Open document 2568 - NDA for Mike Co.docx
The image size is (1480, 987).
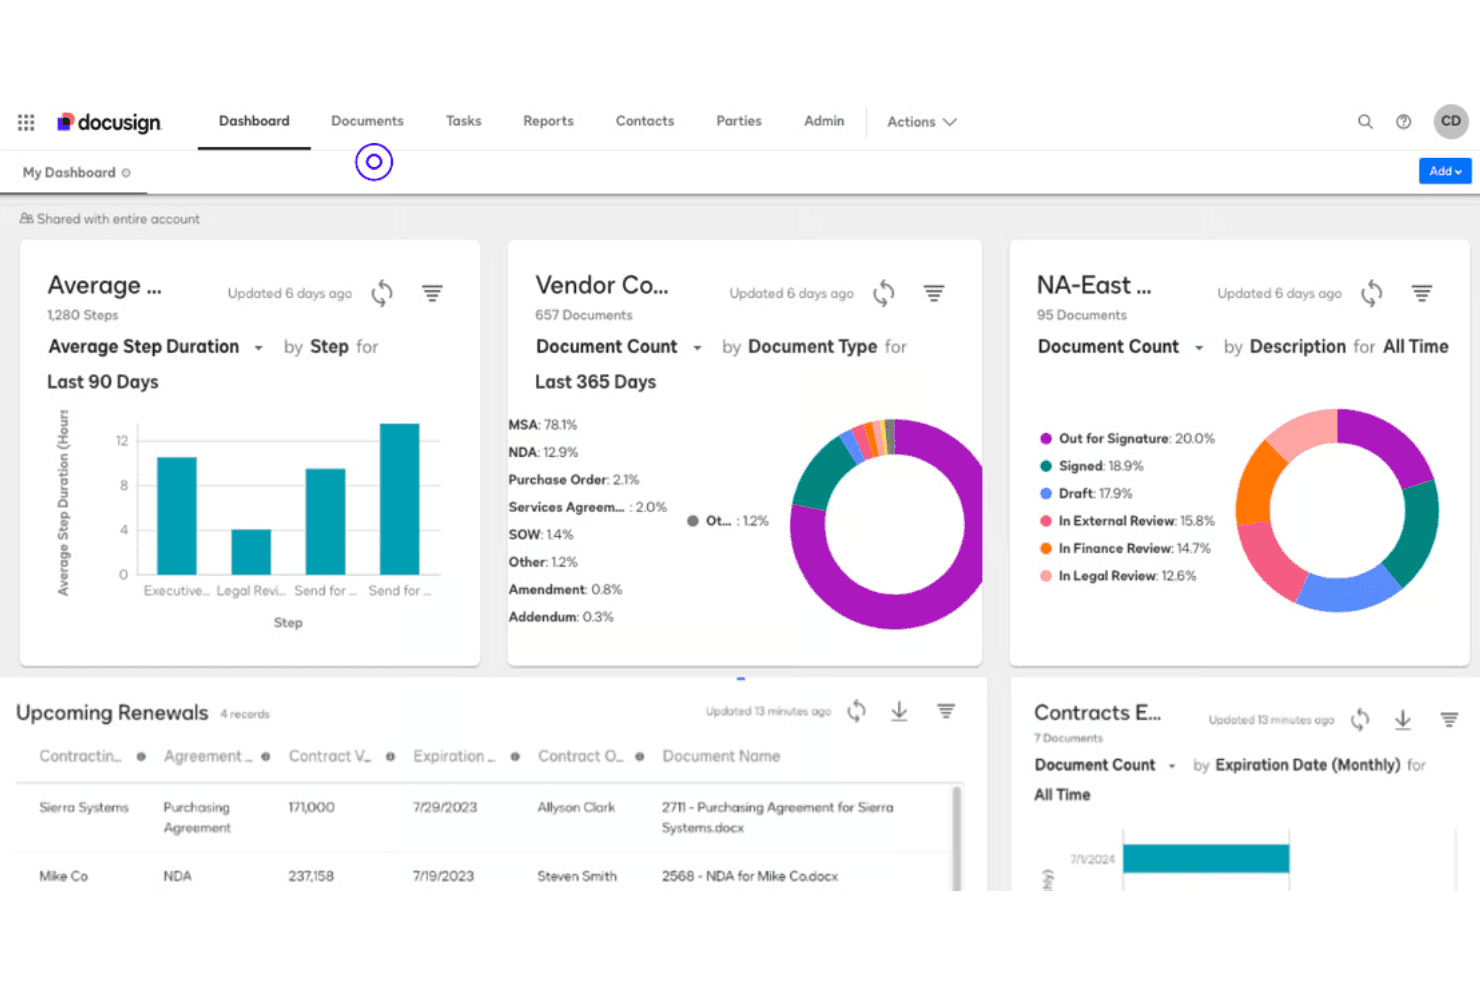[x=750, y=876]
